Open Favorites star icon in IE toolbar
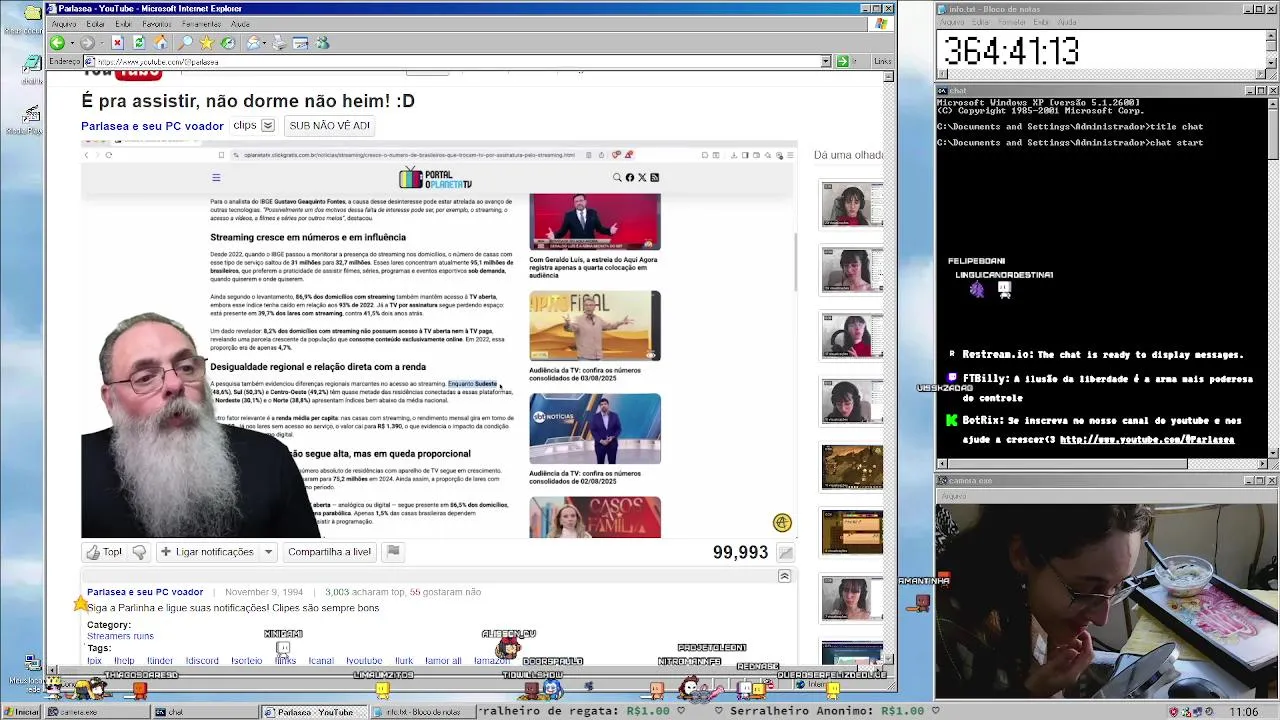 coord(206,43)
